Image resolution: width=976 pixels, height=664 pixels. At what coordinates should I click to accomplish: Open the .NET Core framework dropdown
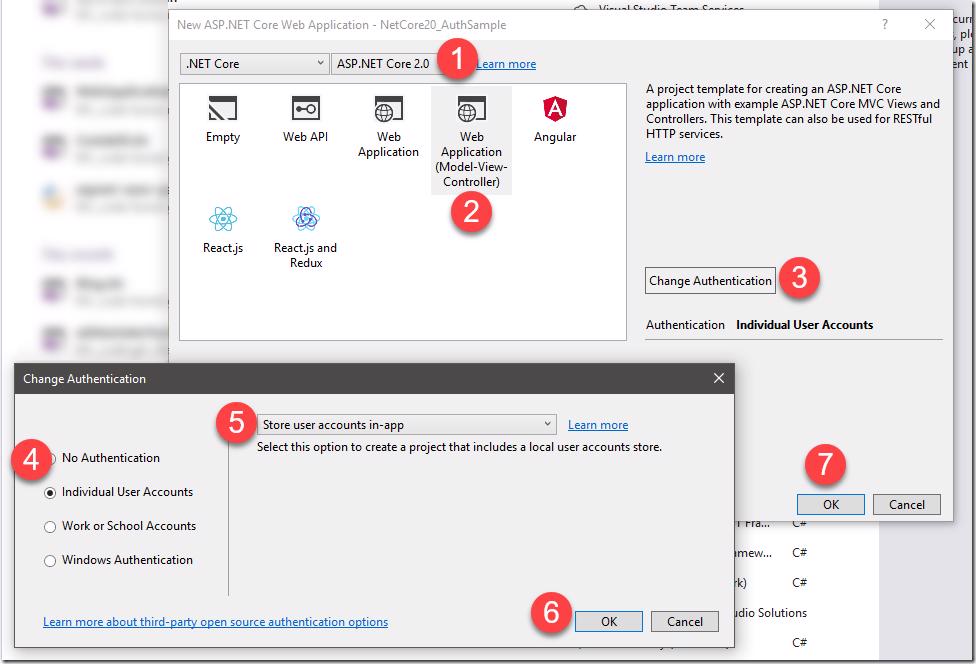pyautogui.click(x=254, y=63)
